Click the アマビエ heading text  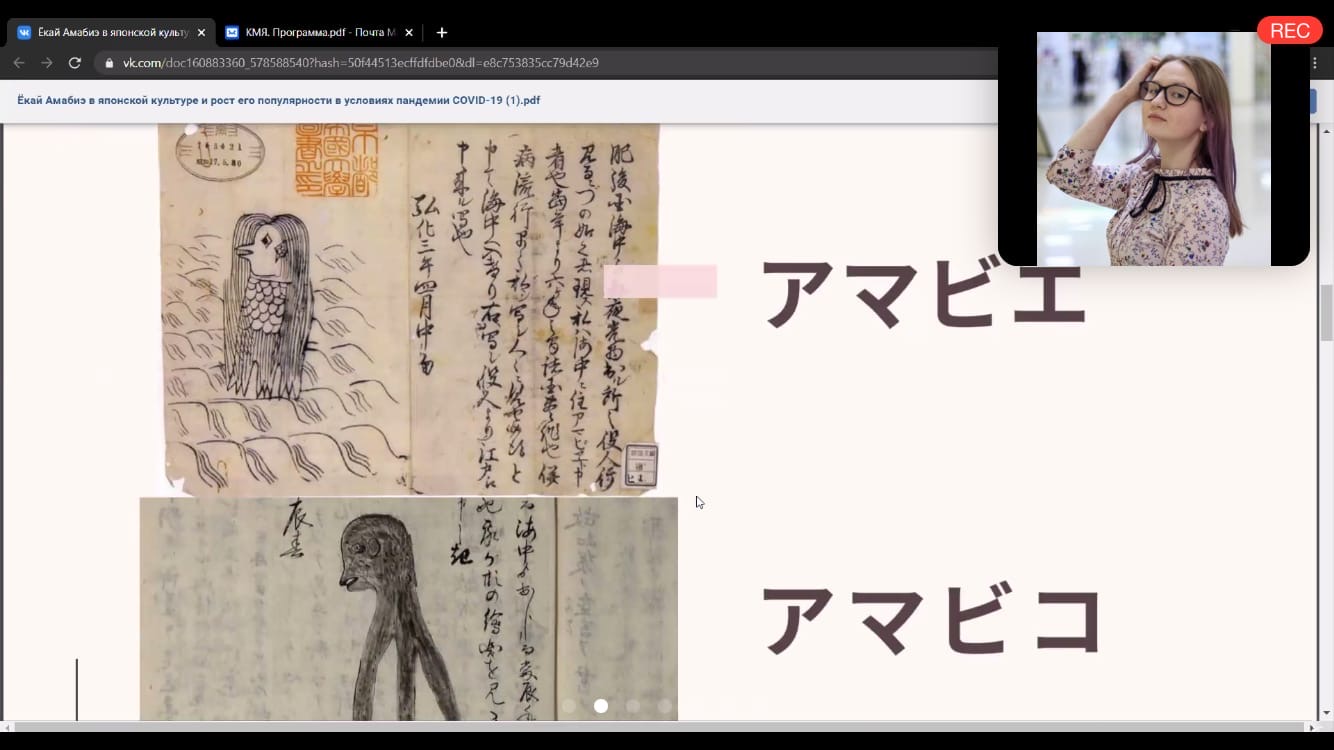pos(923,295)
